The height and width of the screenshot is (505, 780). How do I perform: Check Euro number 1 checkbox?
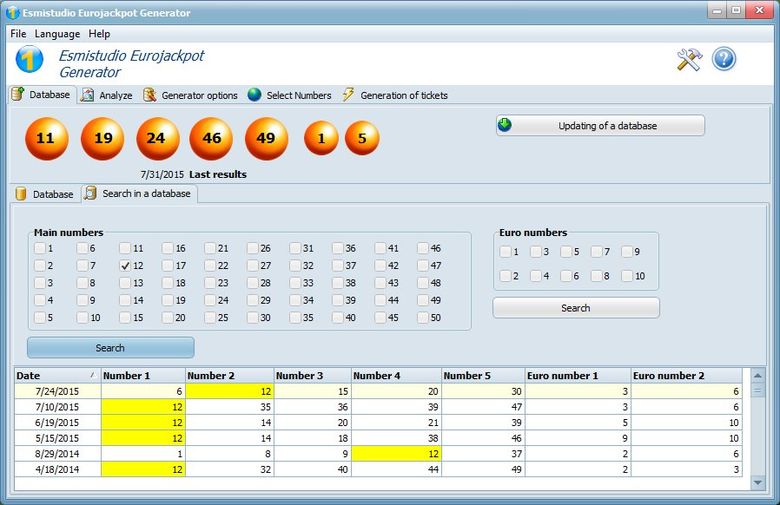(505, 252)
